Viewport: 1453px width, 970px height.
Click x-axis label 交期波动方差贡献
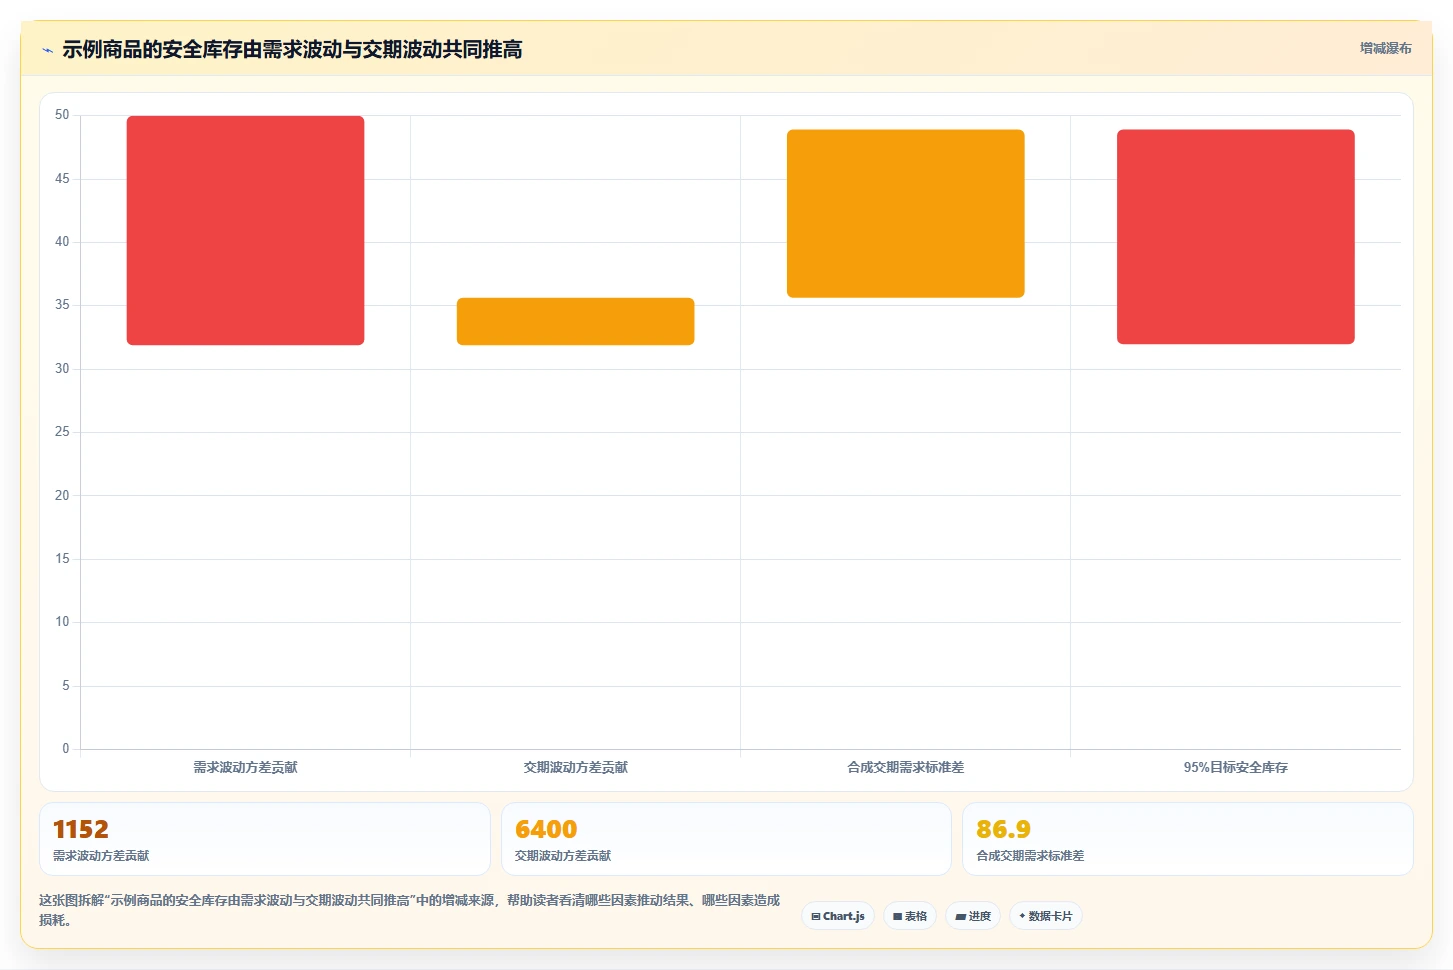click(576, 767)
